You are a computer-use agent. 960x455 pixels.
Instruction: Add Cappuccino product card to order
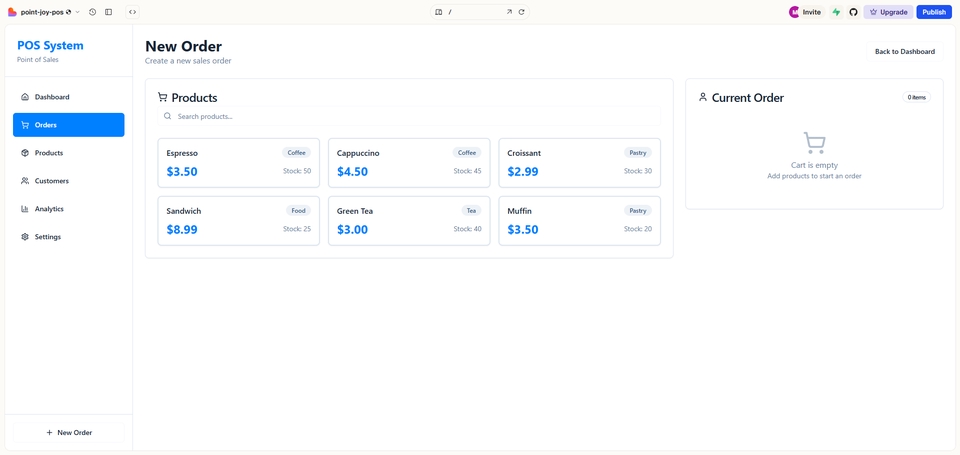pos(409,163)
